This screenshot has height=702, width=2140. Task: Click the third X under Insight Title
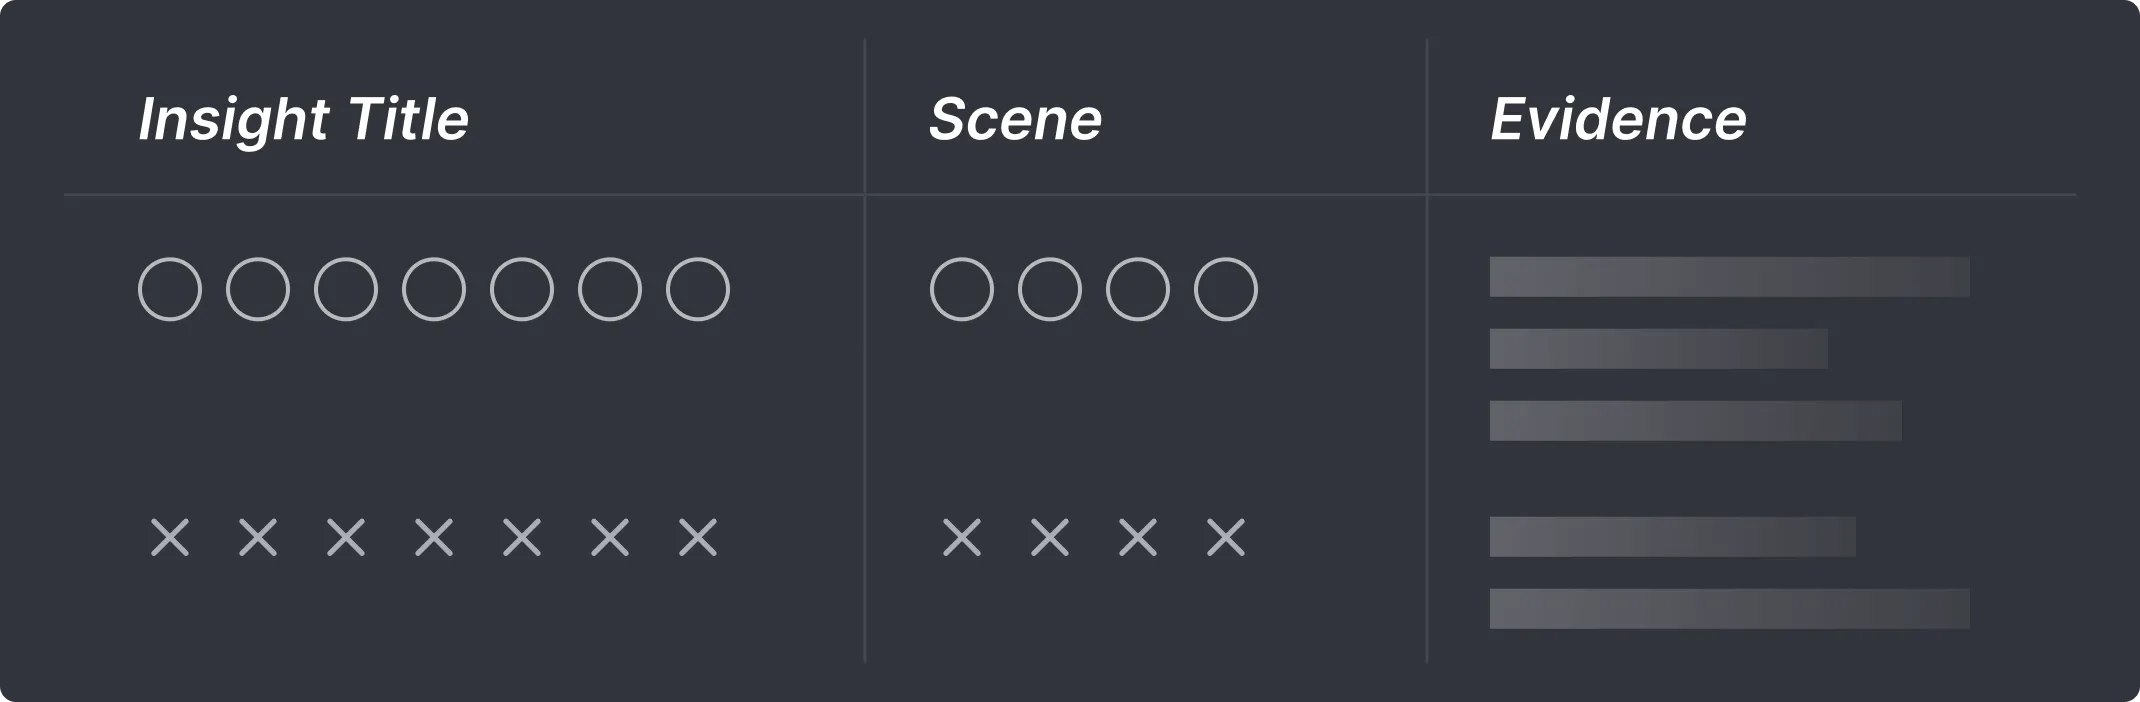pos(346,537)
